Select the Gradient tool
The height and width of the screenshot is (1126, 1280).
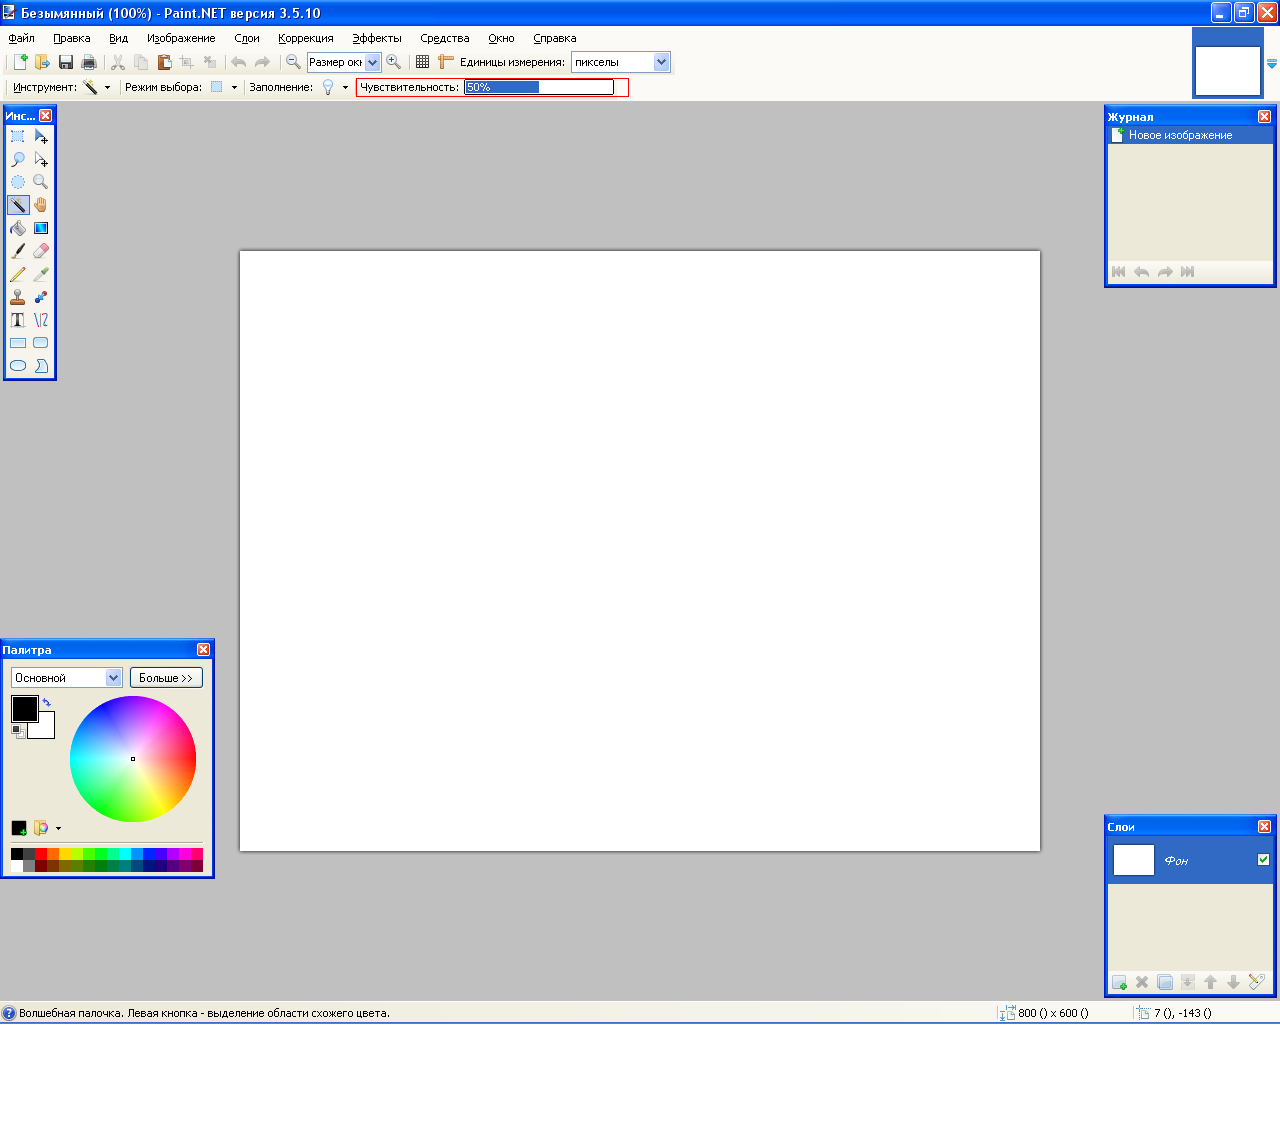coord(41,228)
